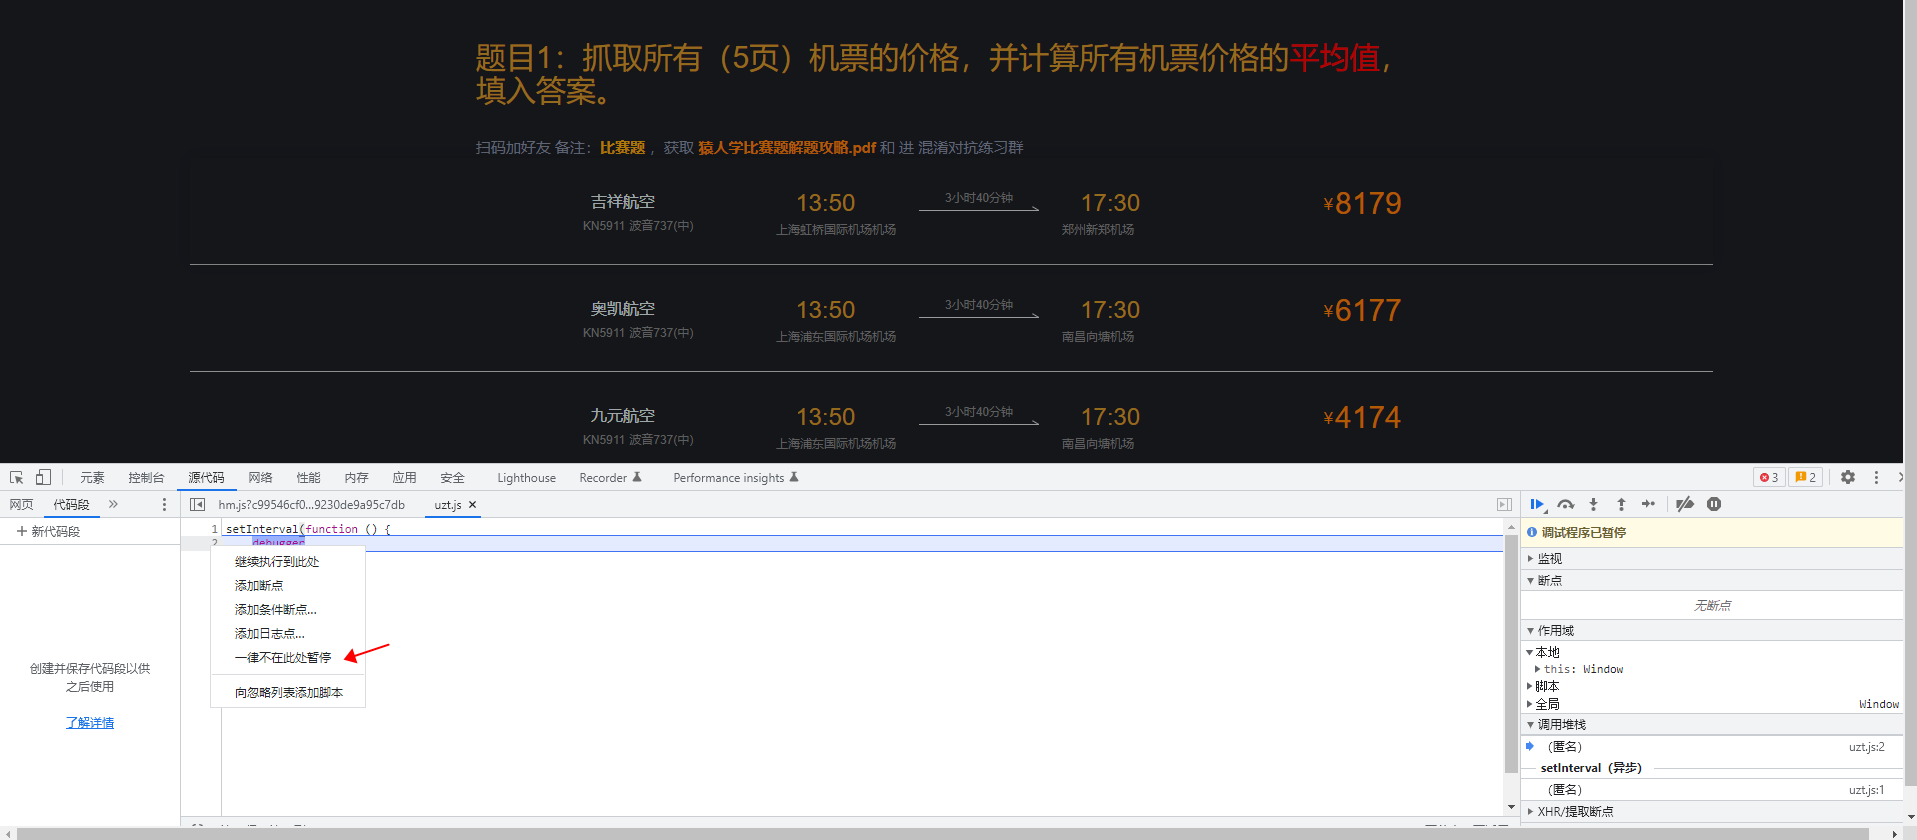Collapse the 调用堆栈 section
The height and width of the screenshot is (840, 1917).
click(1711, 725)
